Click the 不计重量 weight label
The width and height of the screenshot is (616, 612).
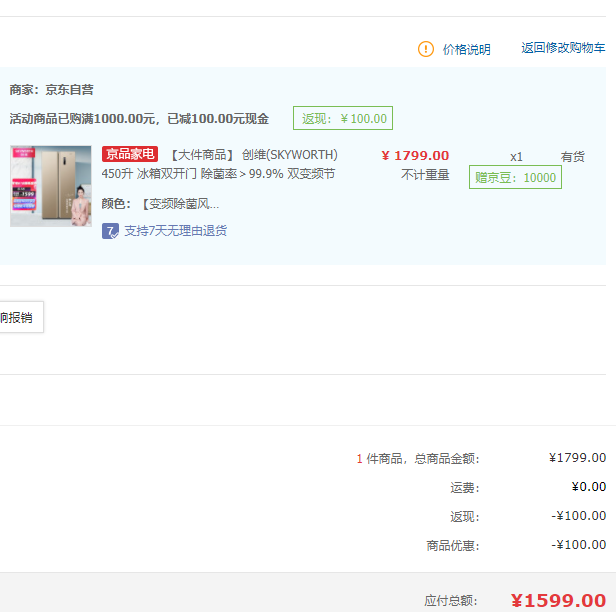tap(425, 174)
